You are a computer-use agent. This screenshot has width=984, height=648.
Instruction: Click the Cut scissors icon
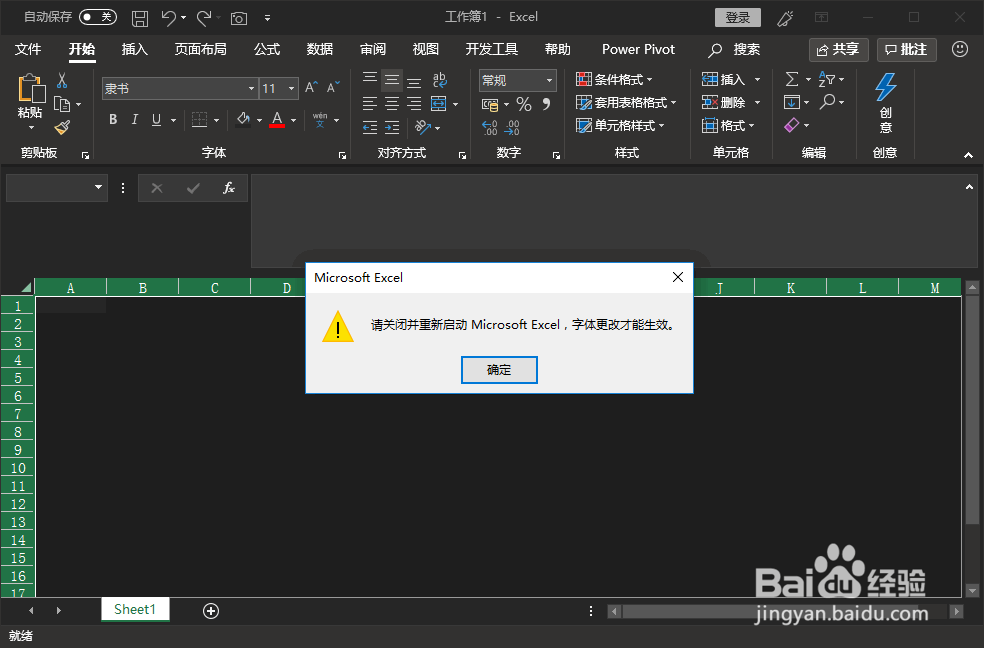click(62, 80)
